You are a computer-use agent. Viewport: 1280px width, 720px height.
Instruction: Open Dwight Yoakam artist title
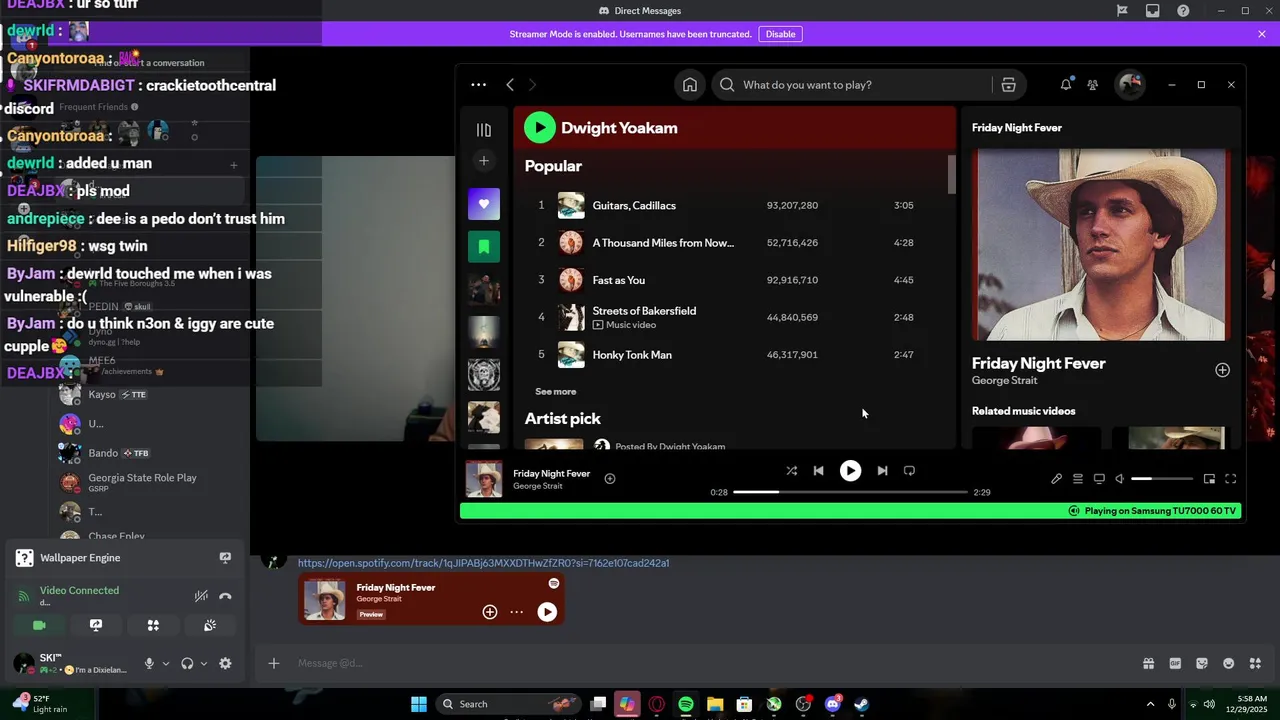point(619,128)
